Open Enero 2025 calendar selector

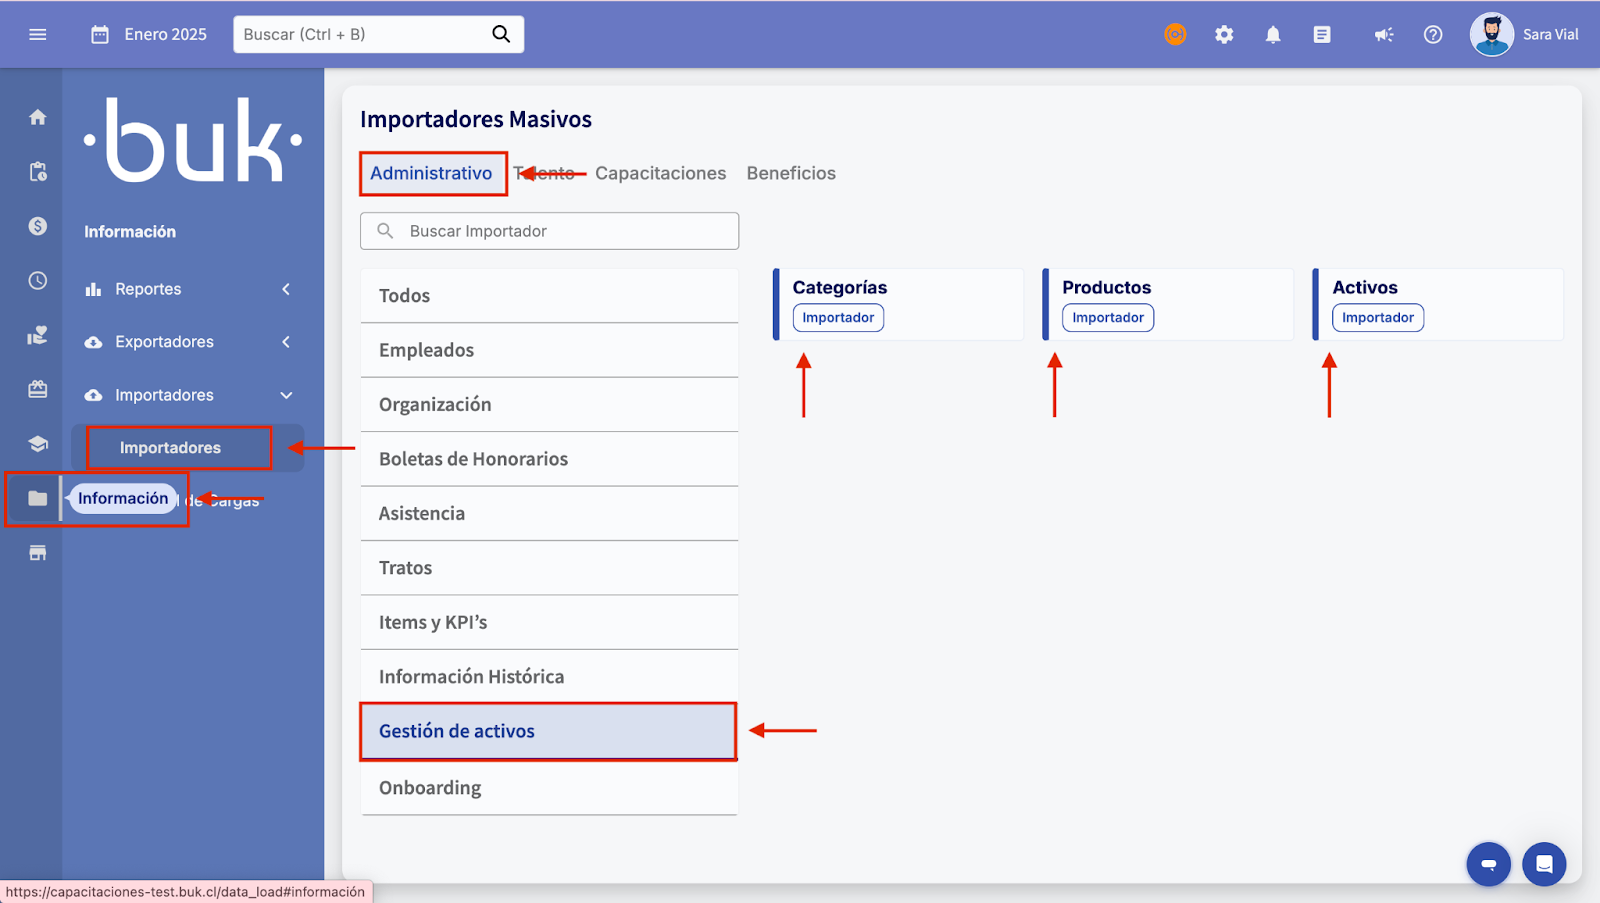(149, 34)
